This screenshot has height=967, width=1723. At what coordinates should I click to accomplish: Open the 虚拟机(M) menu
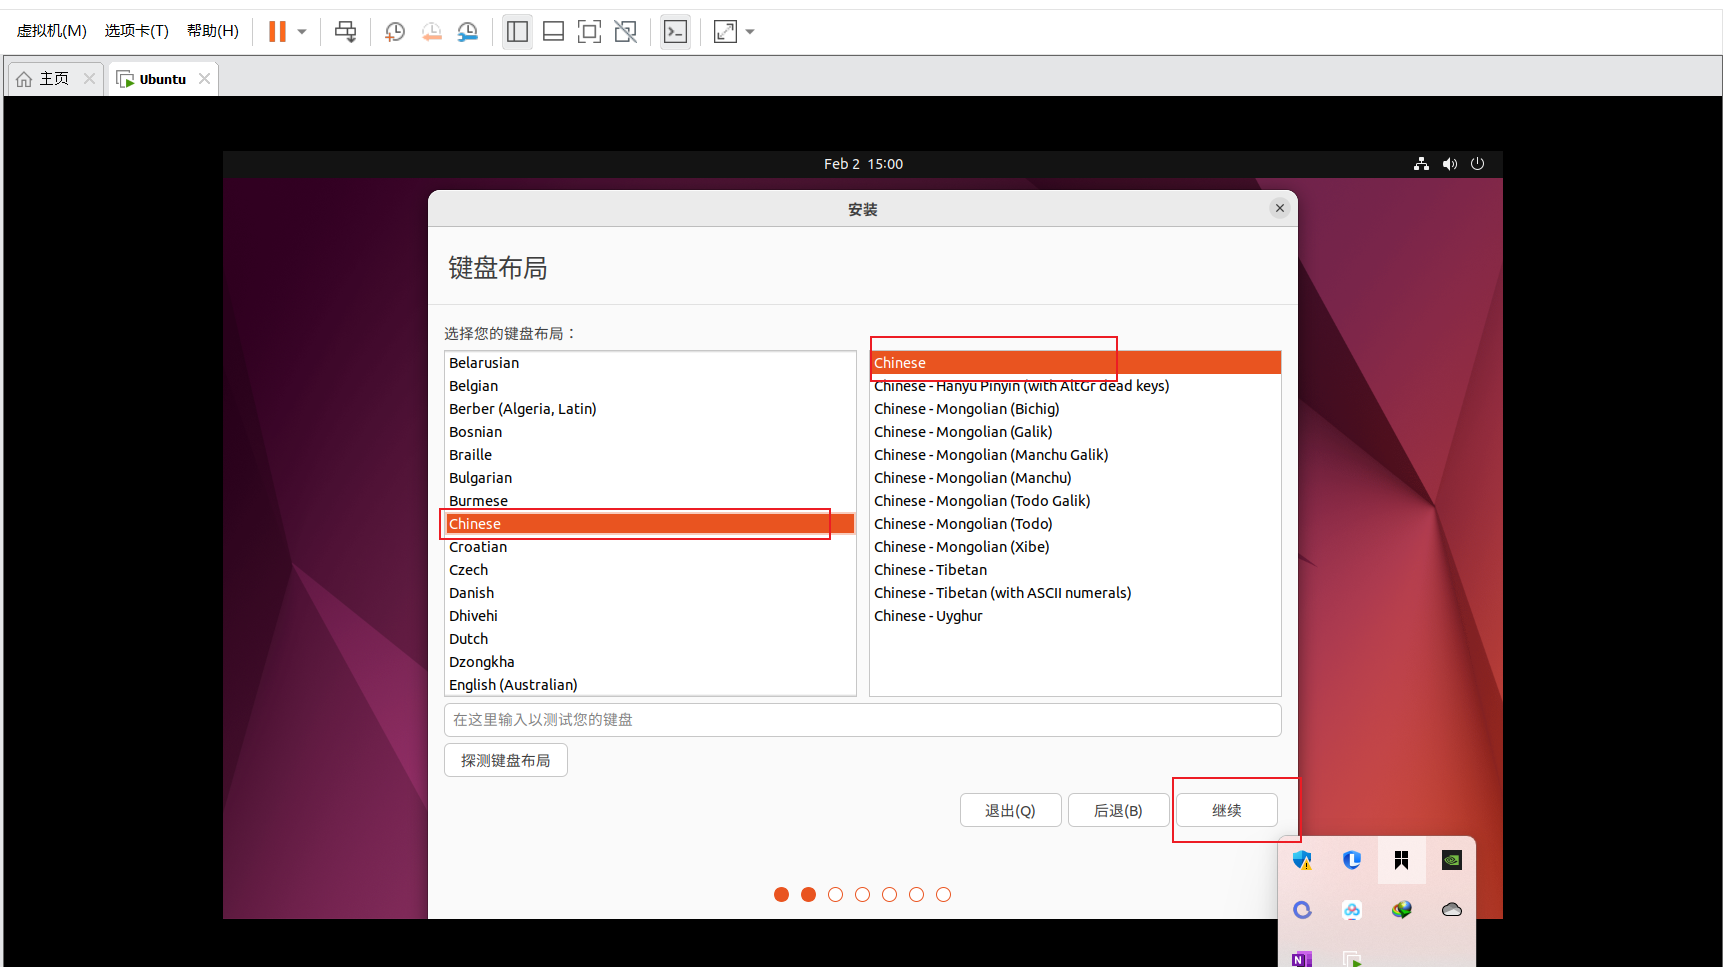51,30
